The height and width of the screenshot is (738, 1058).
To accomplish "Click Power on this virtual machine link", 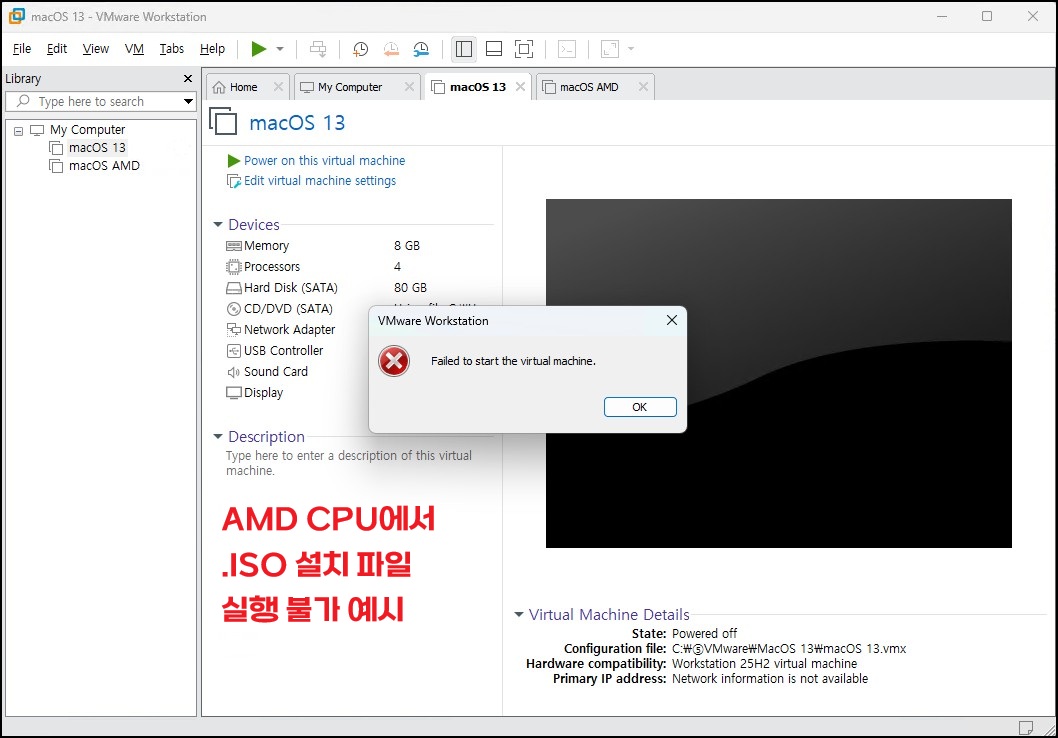I will pyautogui.click(x=324, y=161).
